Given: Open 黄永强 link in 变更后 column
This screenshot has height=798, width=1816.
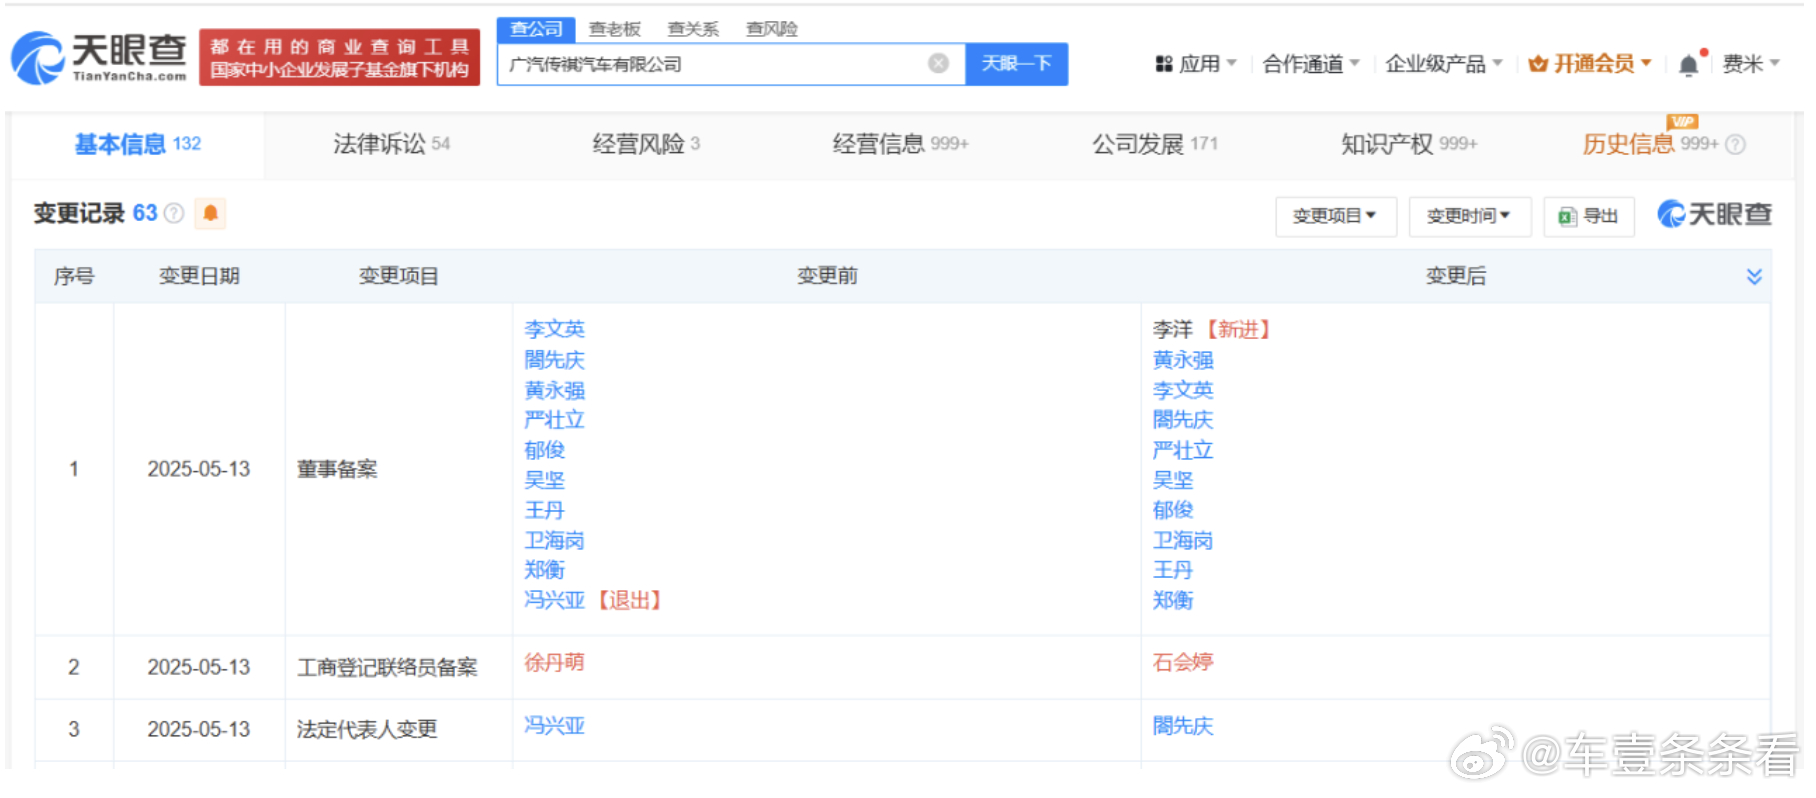Looking at the screenshot, I should pos(1183,359).
